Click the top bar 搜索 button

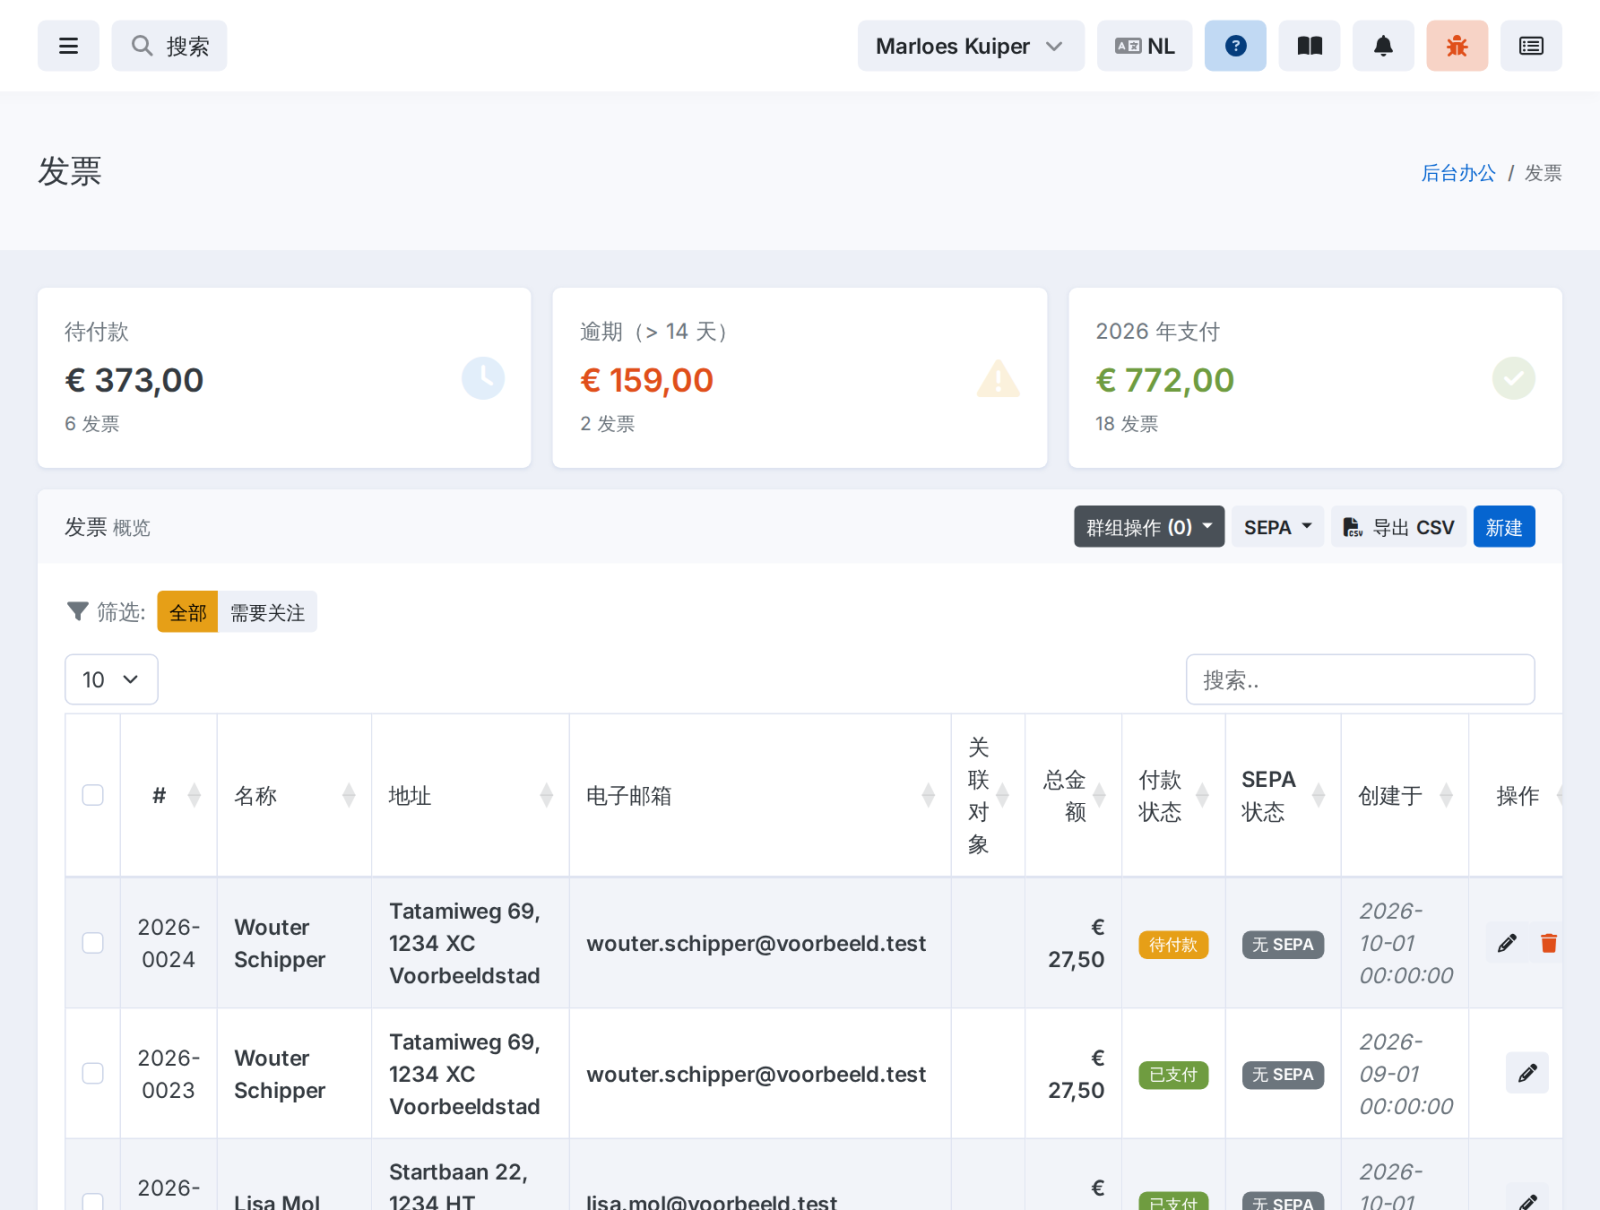click(169, 46)
